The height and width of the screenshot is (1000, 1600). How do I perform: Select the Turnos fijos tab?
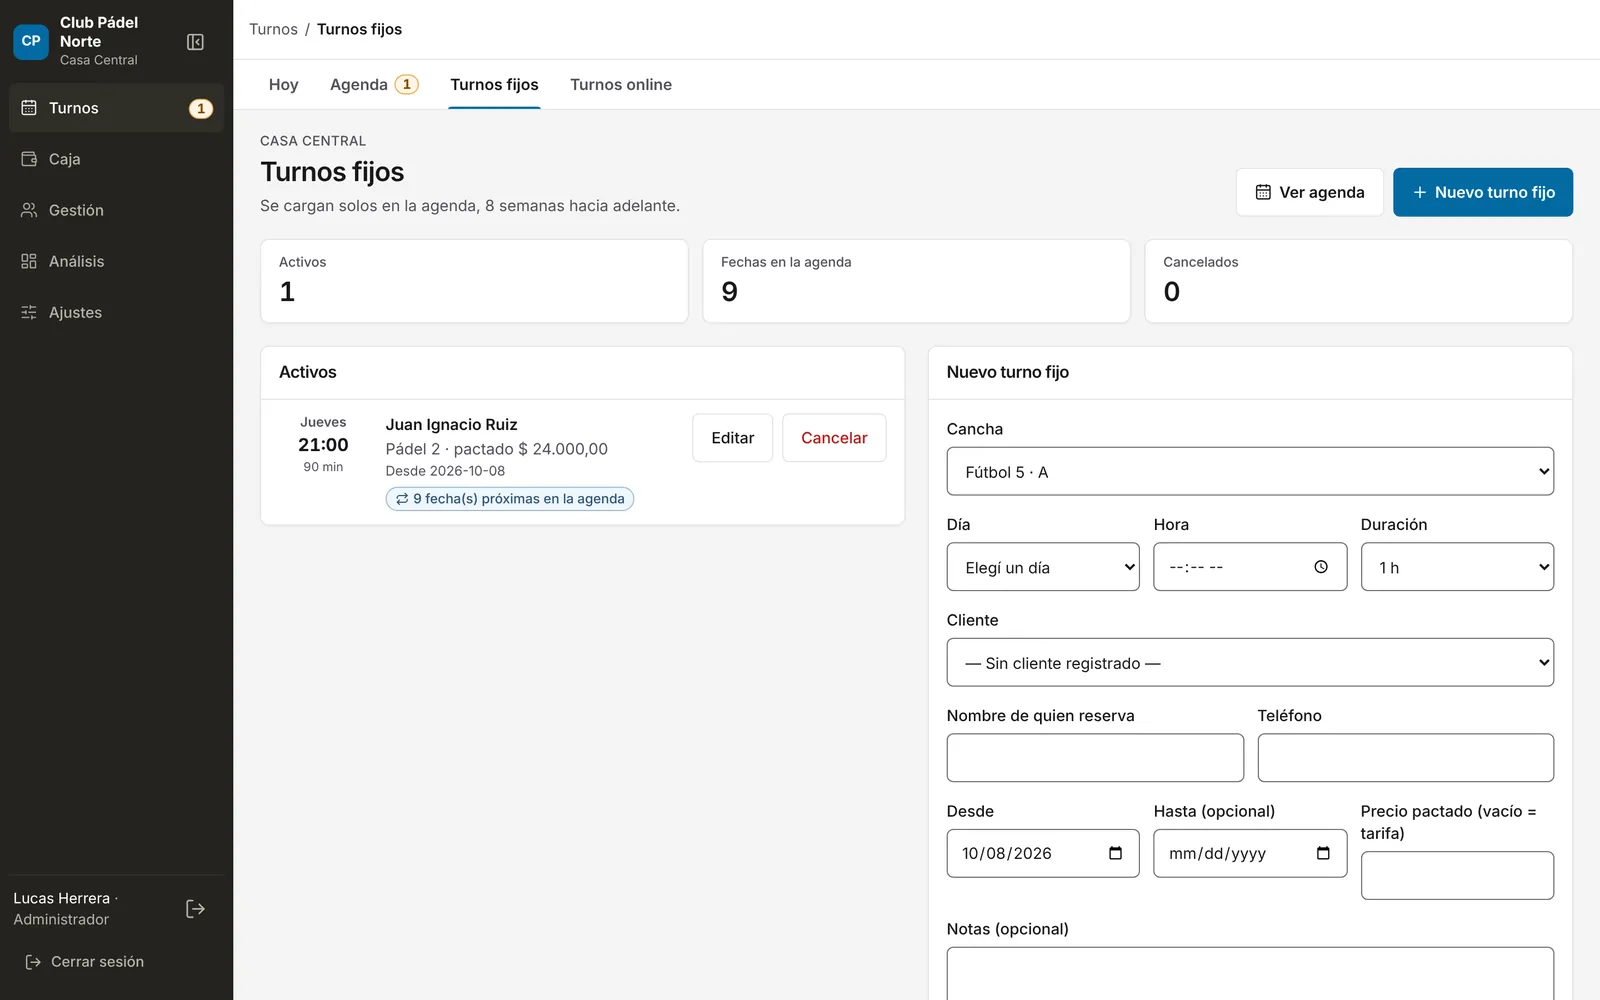(x=494, y=85)
